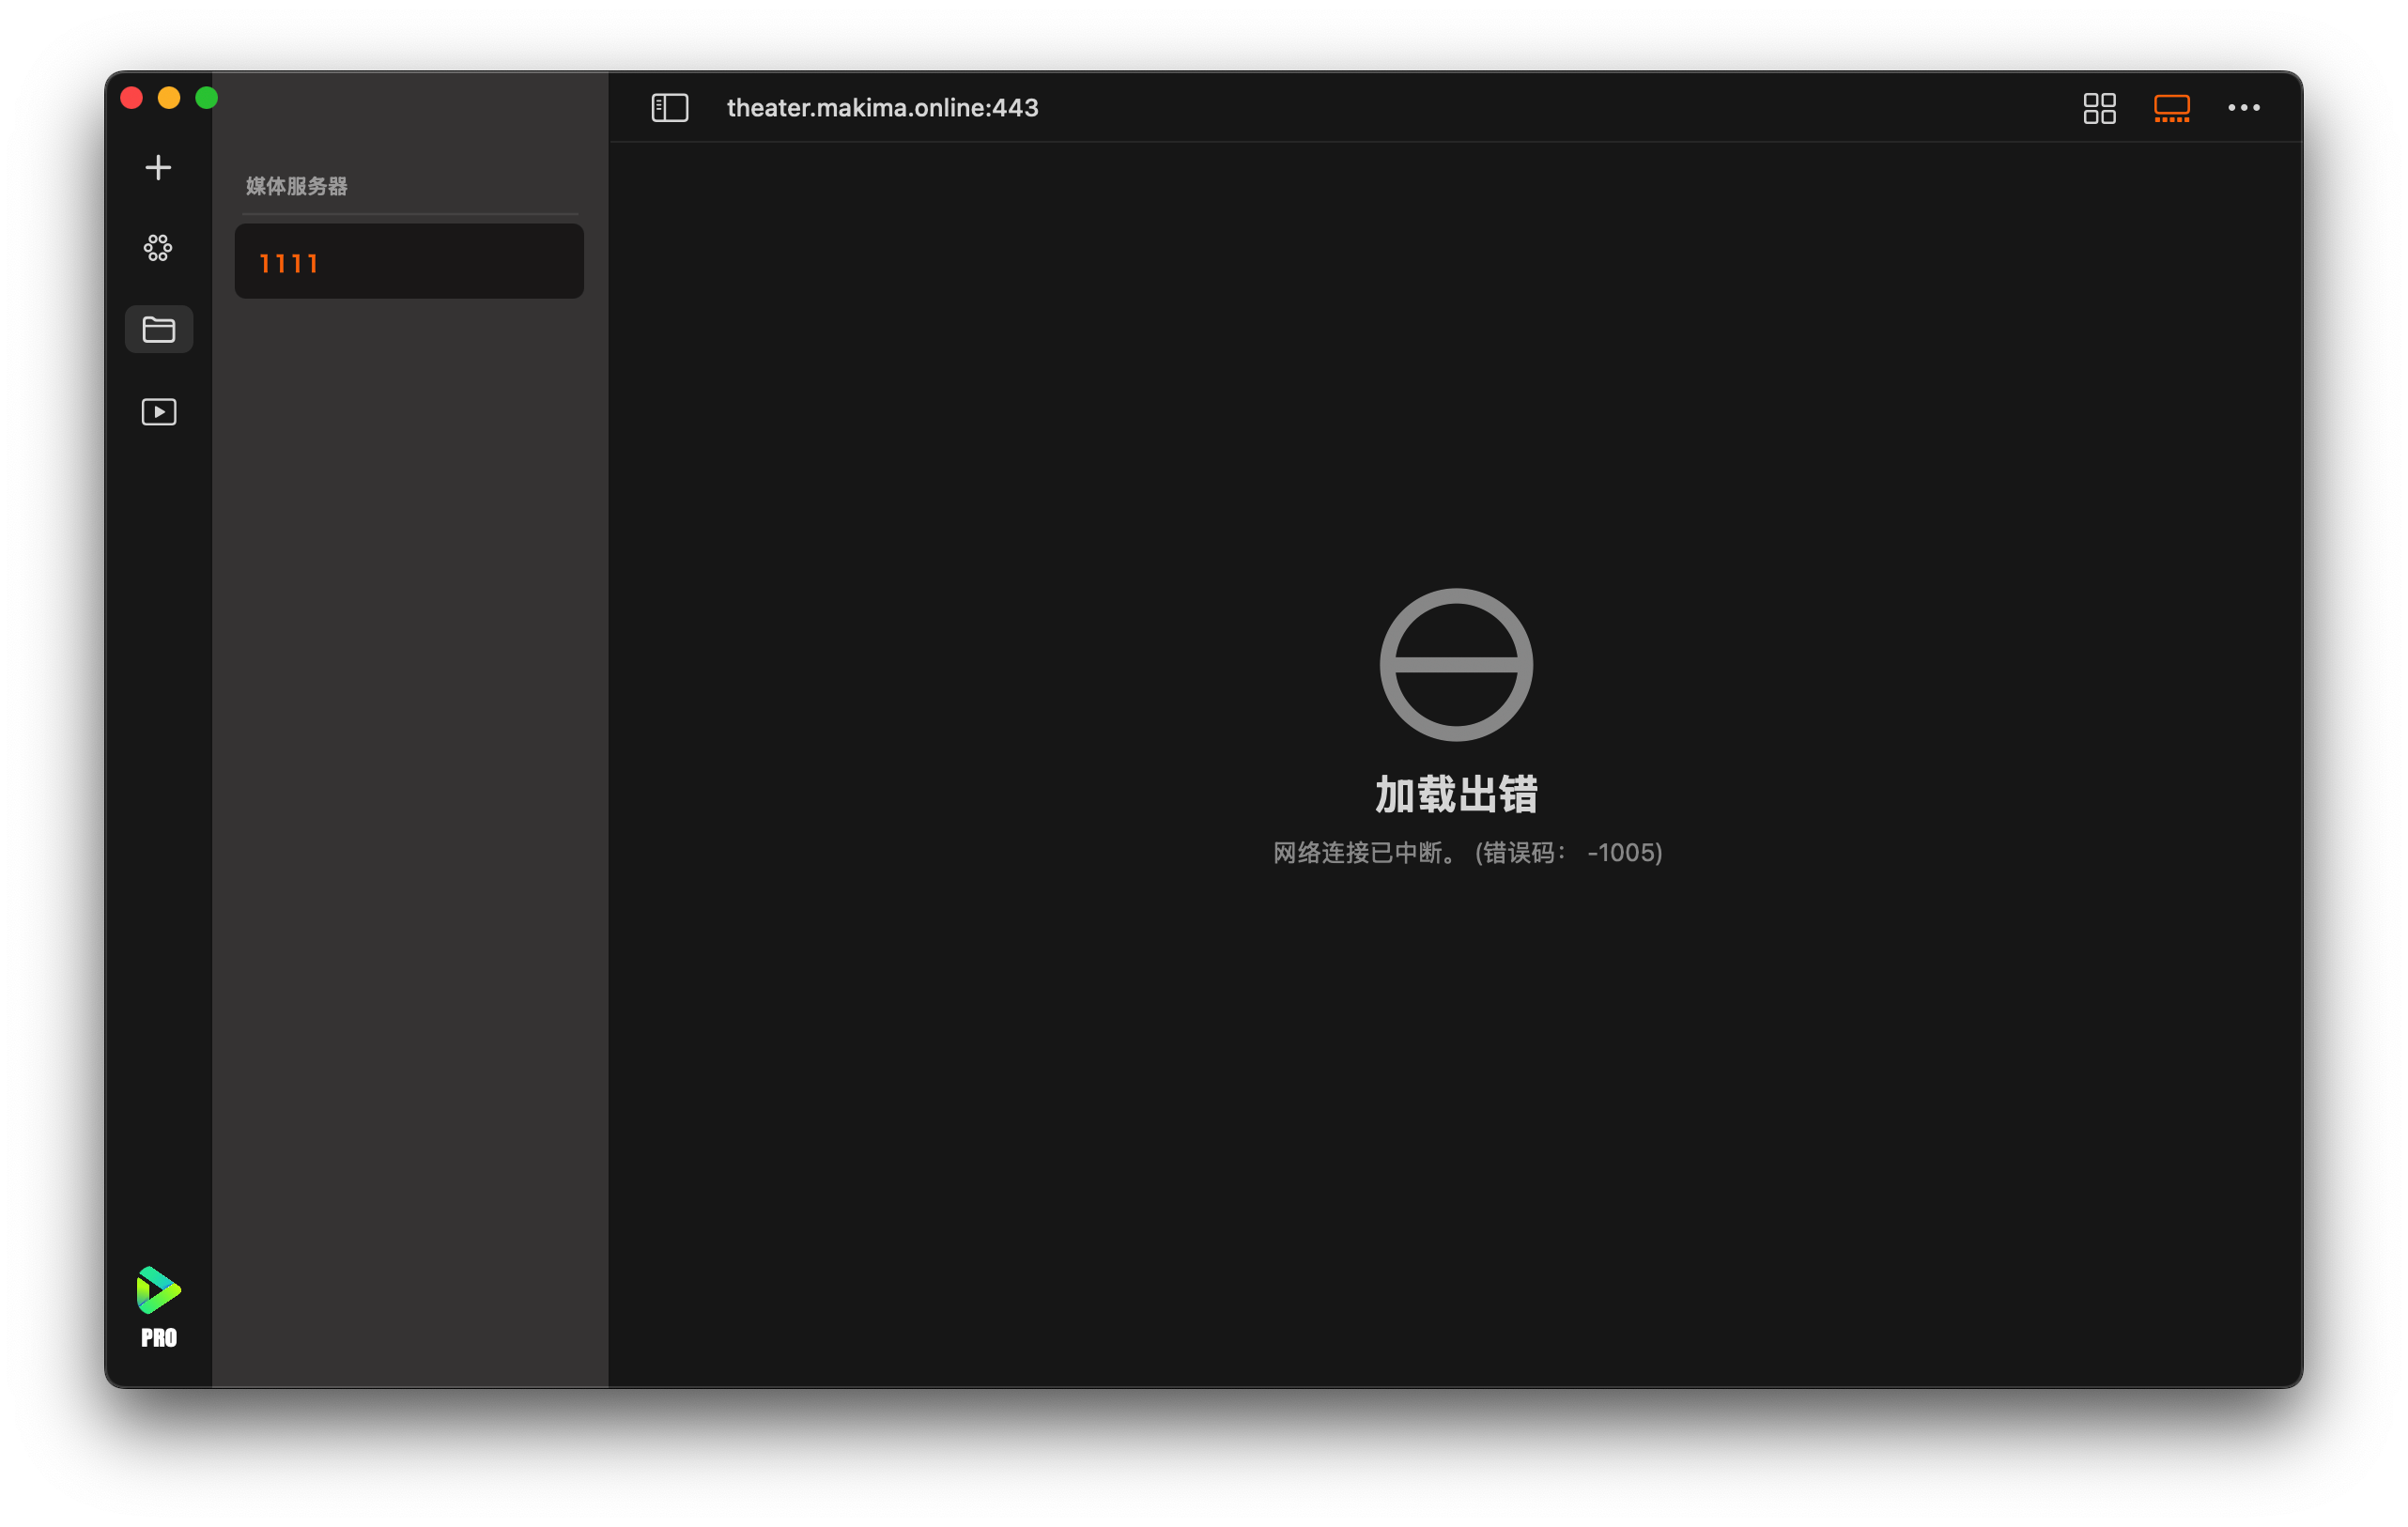The image size is (2408, 1527).
Task: Select the folder icon in the sidebar
Action: (x=158, y=329)
